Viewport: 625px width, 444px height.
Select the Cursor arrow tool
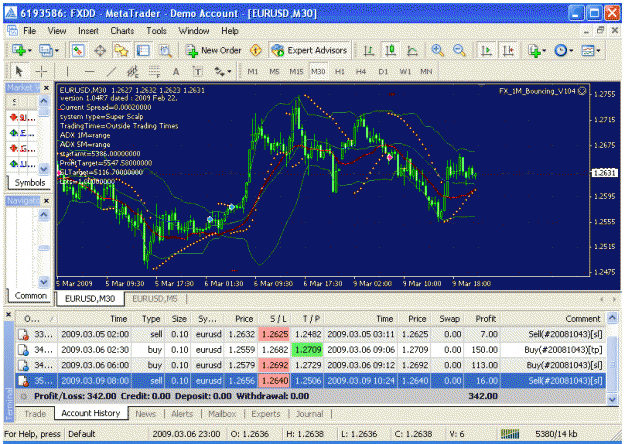point(19,72)
